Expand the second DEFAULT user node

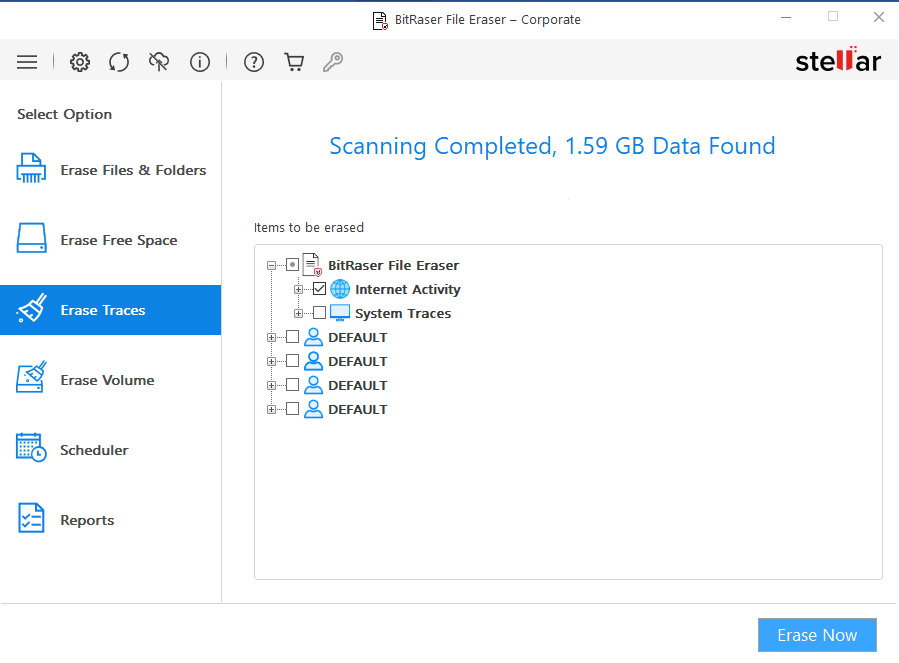click(271, 362)
